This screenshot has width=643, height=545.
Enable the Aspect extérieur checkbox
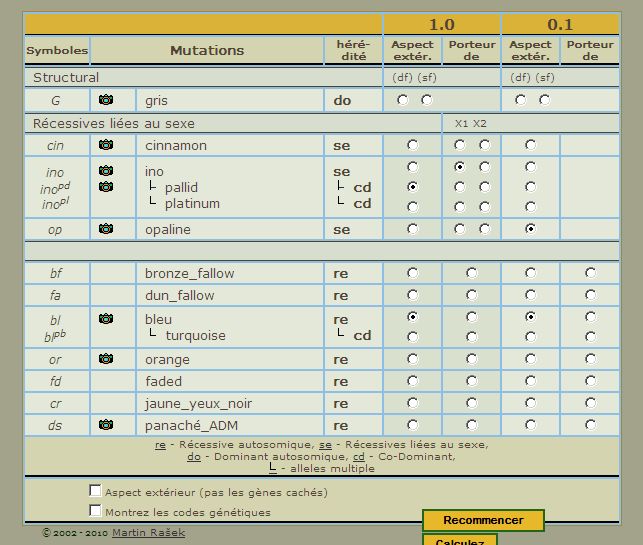tap(95, 491)
